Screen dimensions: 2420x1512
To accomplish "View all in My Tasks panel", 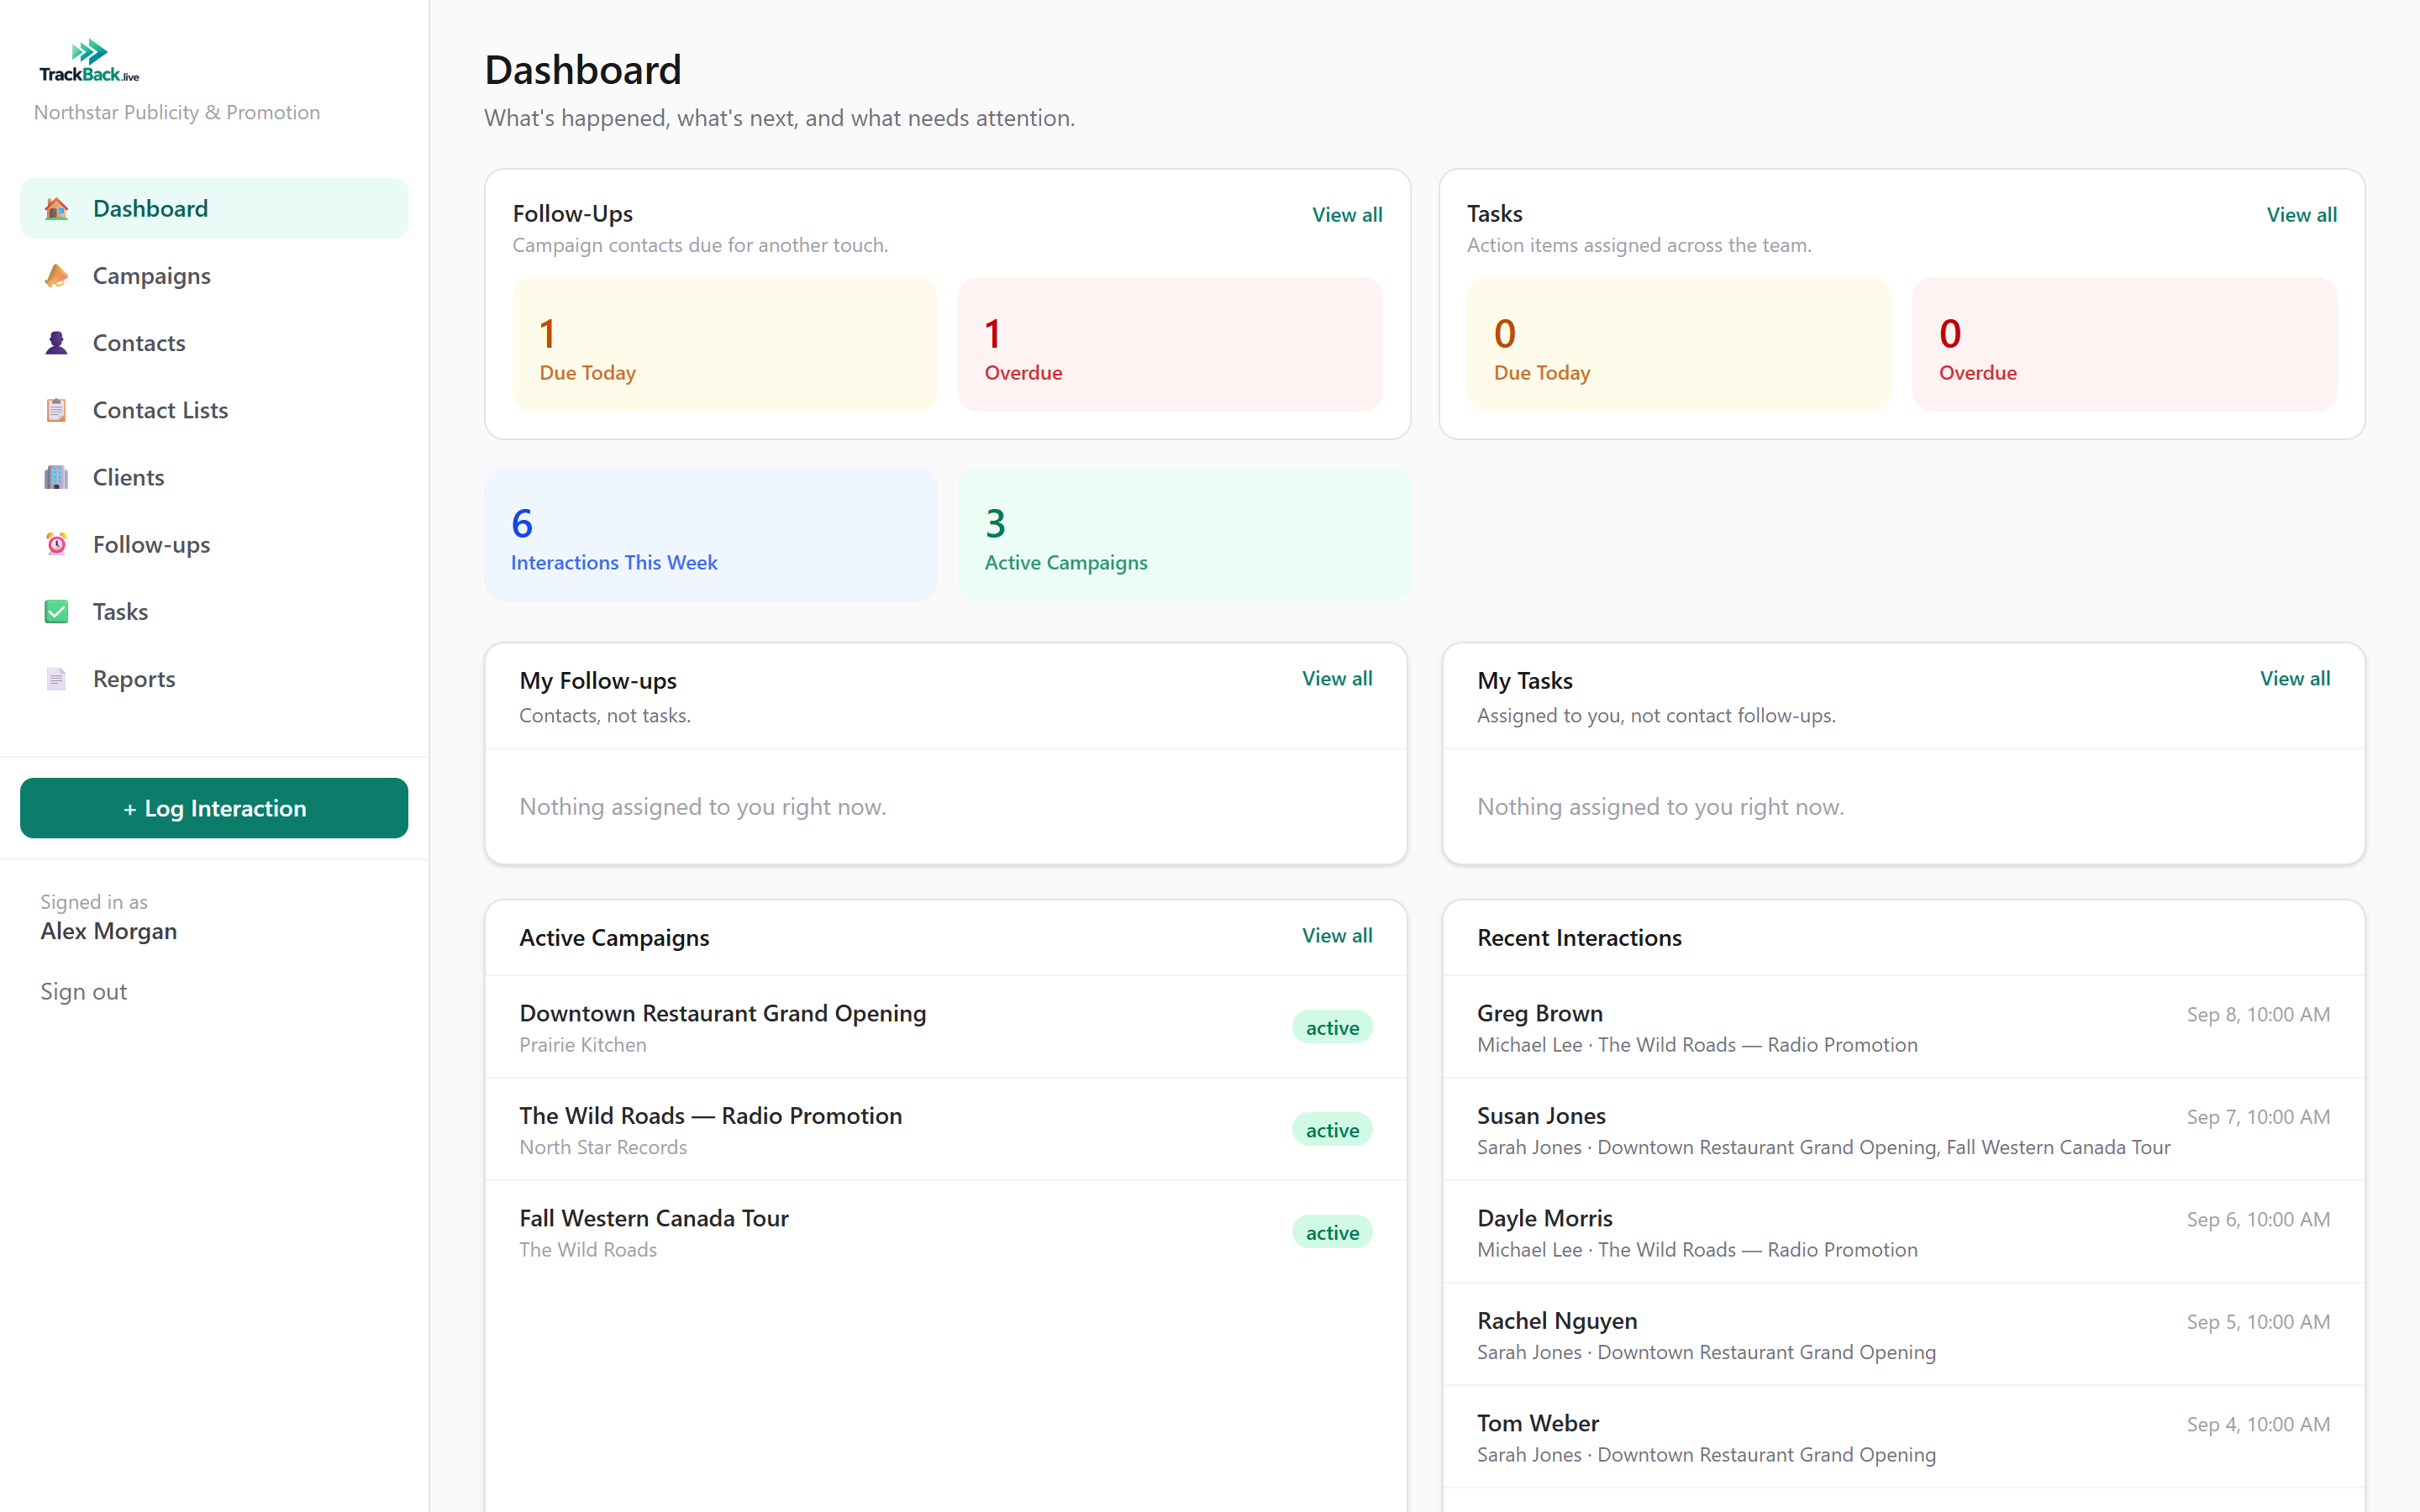I will (2295, 678).
